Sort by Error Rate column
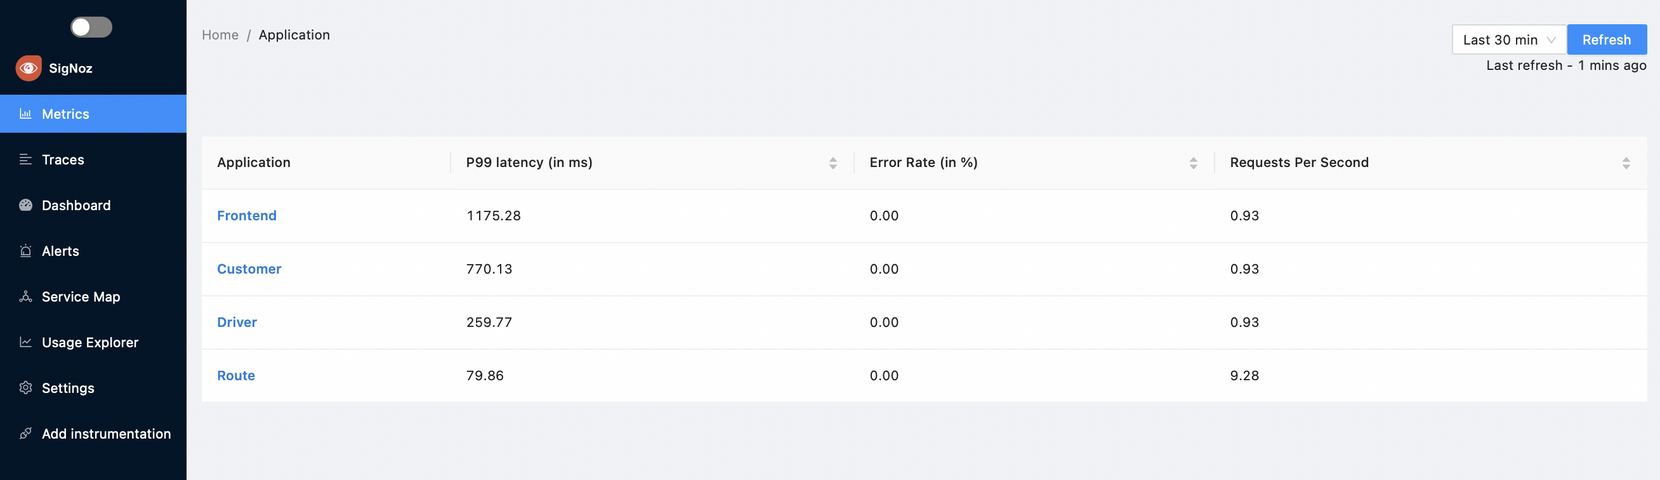The width and height of the screenshot is (1660, 480). tap(1193, 163)
